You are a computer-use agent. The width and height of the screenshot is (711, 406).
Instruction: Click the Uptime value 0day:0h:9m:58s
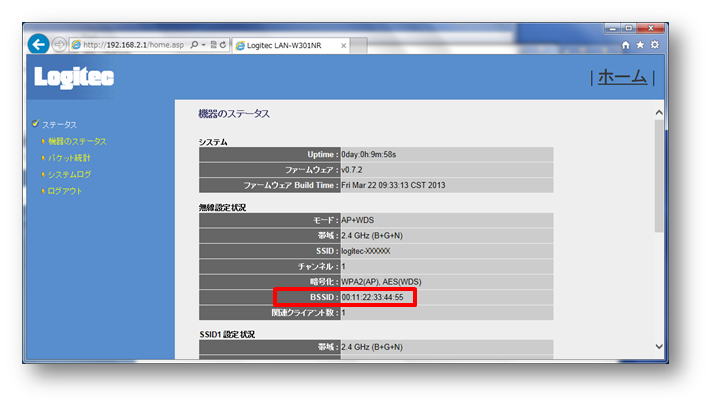coord(369,155)
